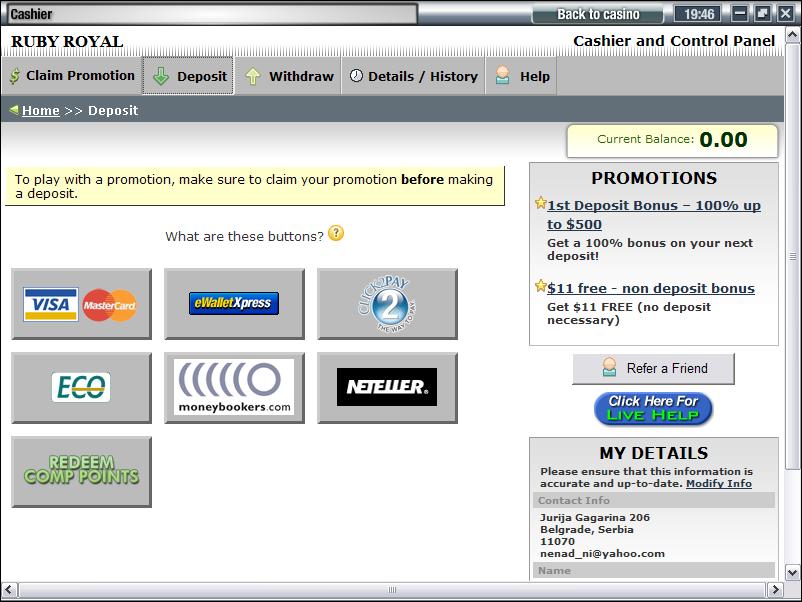Open the Claim Promotion tab
Viewport: 802px width, 602px height.
(72, 76)
